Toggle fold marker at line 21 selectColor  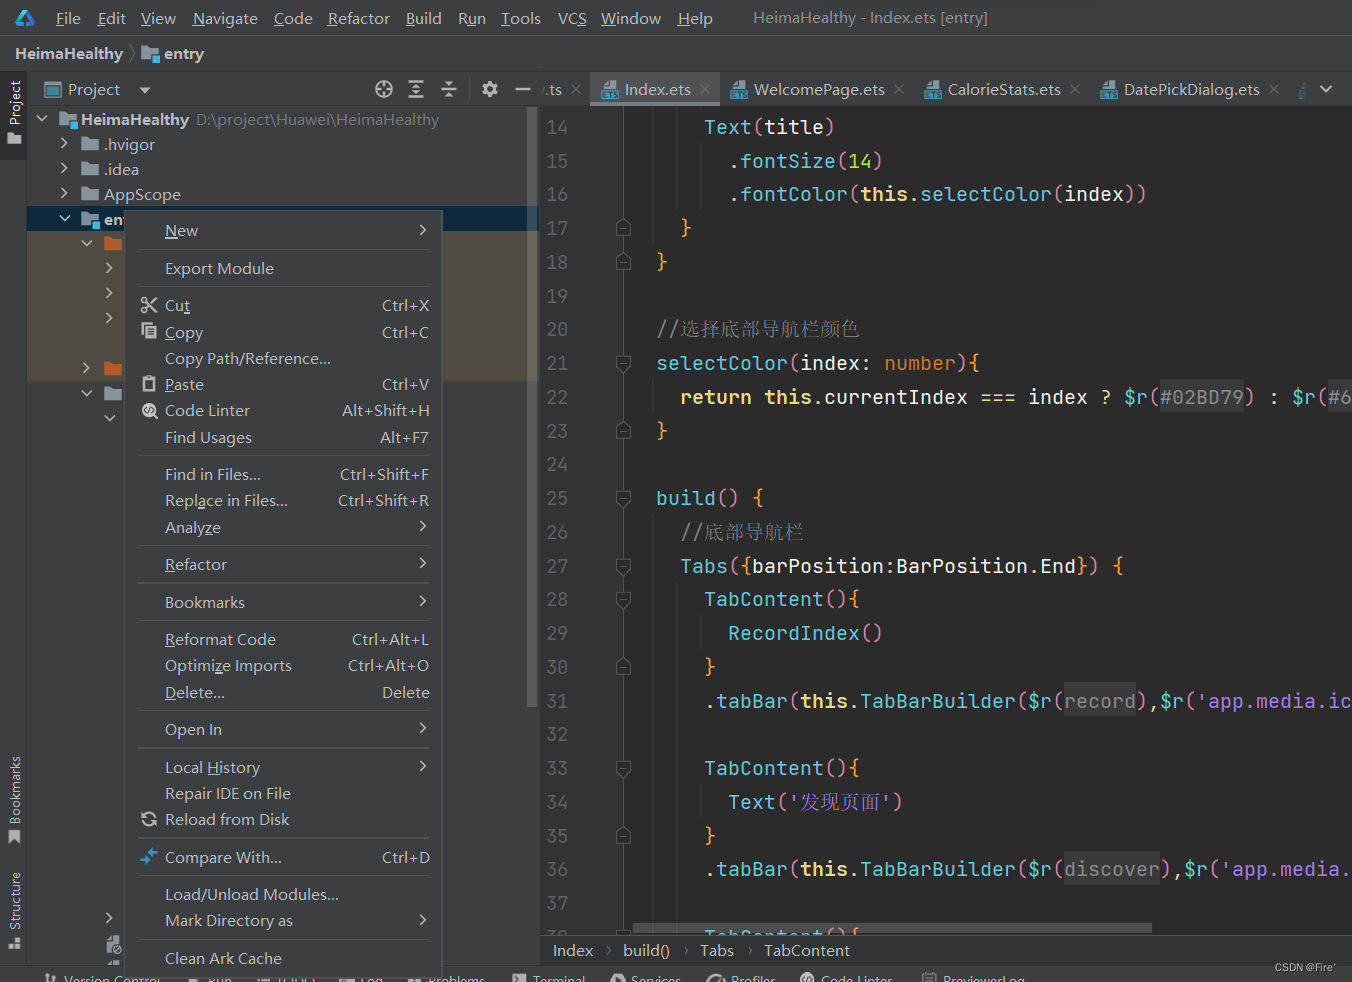[x=623, y=363]
